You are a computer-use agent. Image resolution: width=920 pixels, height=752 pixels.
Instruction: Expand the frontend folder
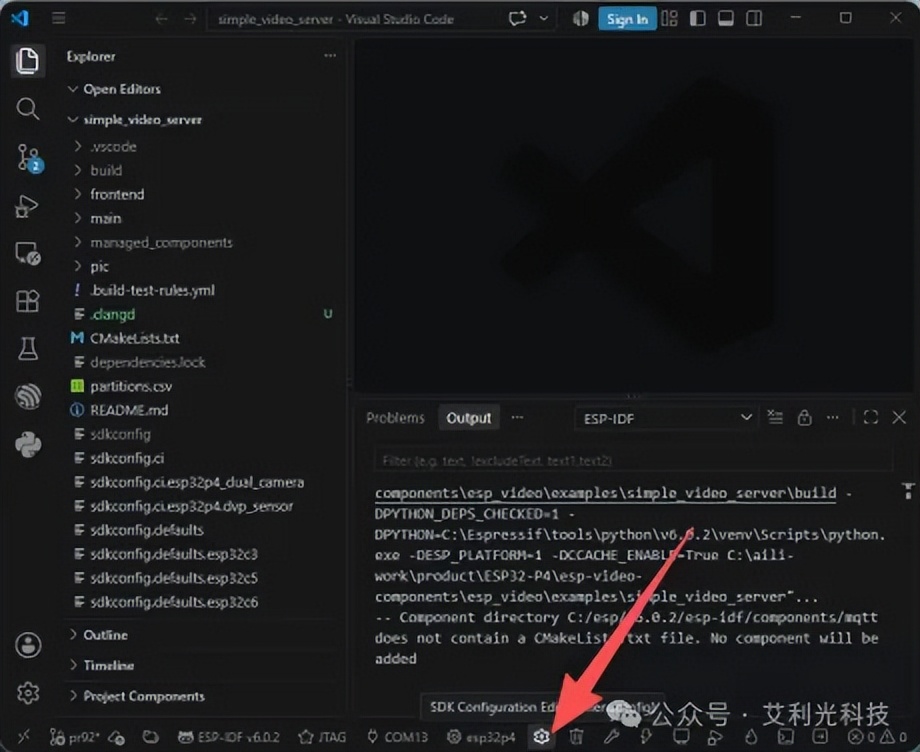117,194
